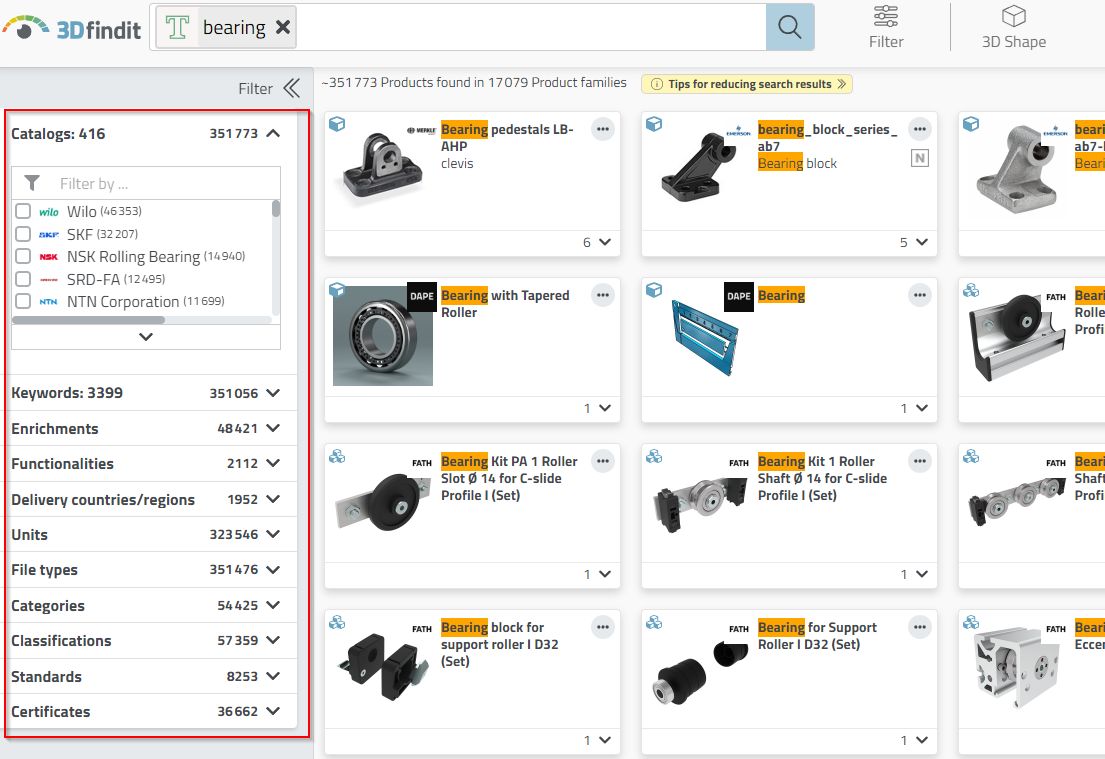This screenshot has width=1105, height=759.
Task: Click the 3Dfindit logo
Action: click(71, 27)
